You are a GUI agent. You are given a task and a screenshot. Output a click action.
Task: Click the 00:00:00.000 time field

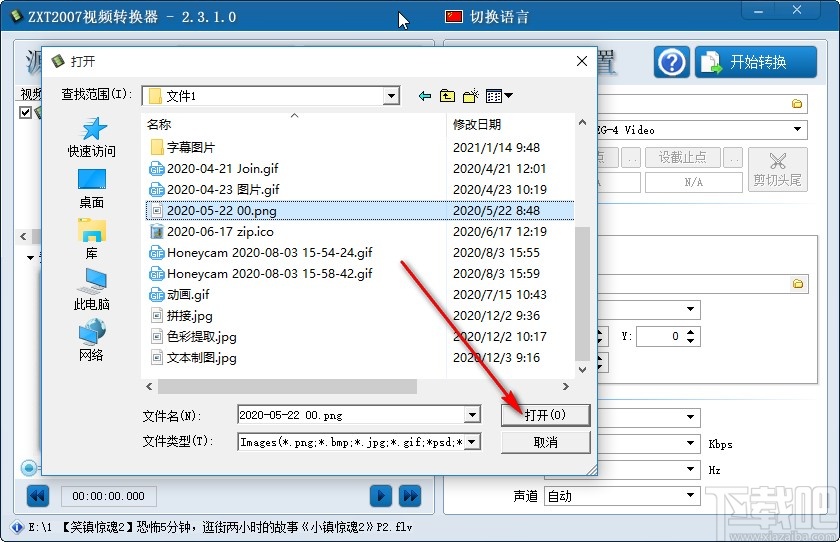pos(109,496)
